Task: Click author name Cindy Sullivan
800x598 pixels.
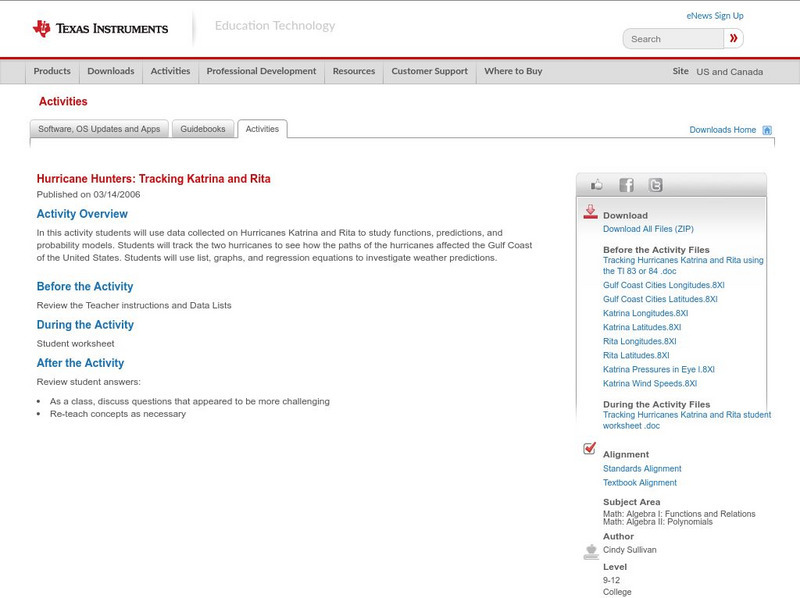Action: coord(630,550)
